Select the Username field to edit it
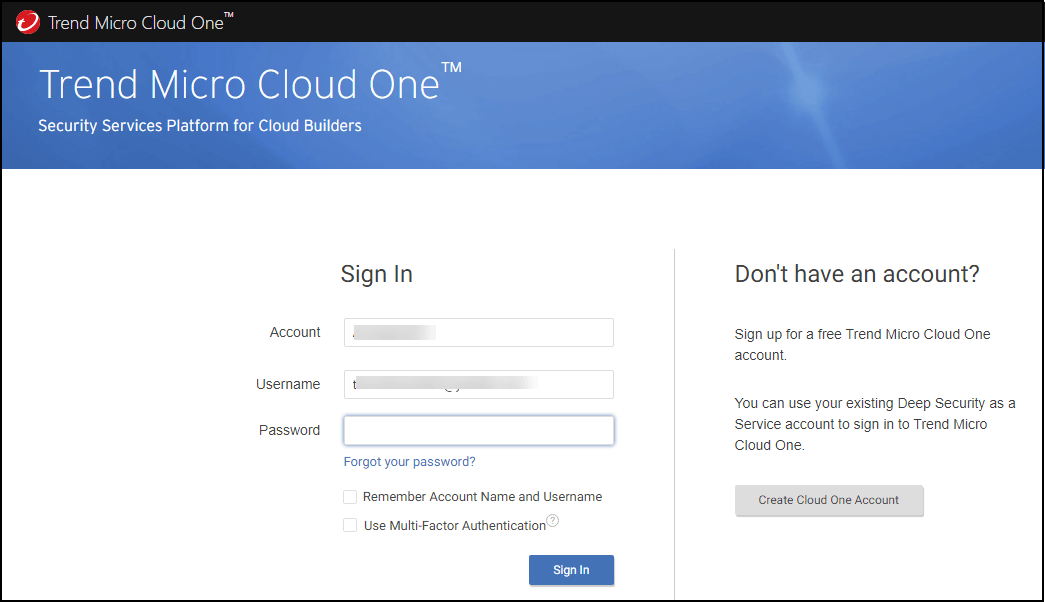 pos(478,384)
